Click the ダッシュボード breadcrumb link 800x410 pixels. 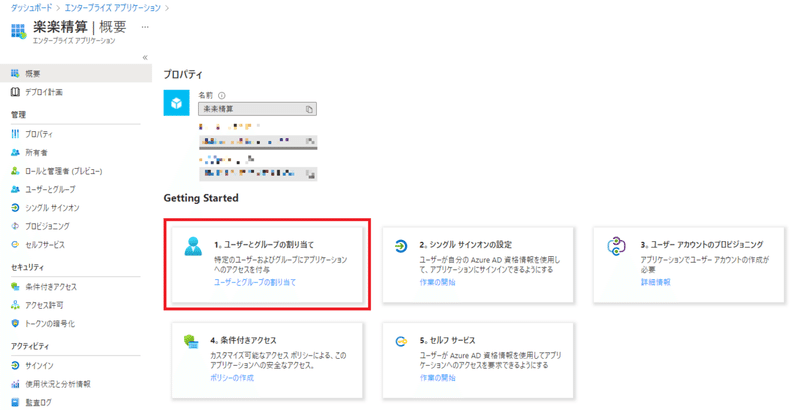[x=31, y=8]
